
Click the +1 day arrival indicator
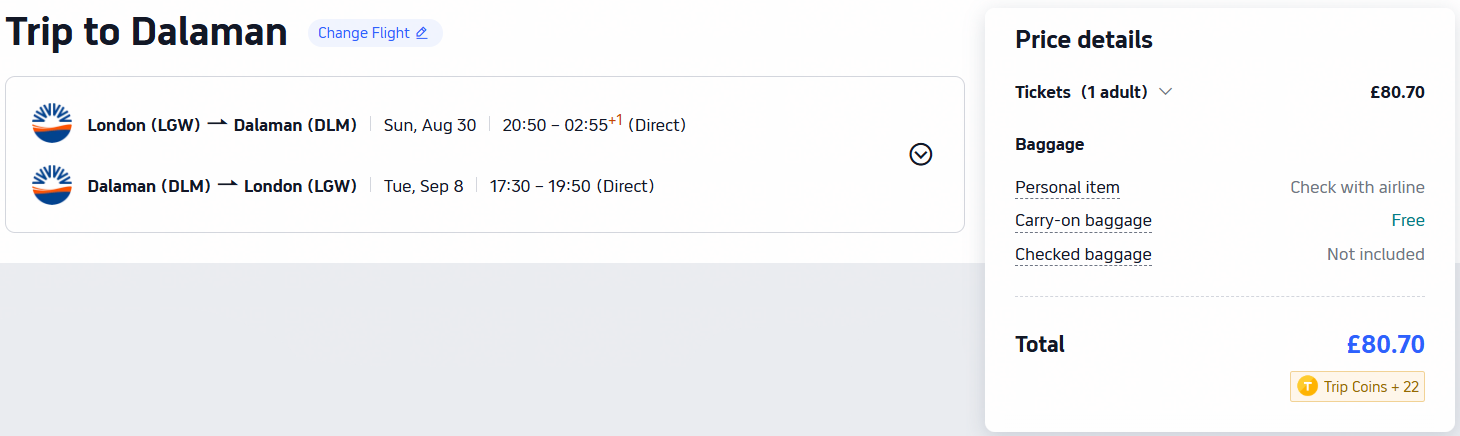pos(615,120)
